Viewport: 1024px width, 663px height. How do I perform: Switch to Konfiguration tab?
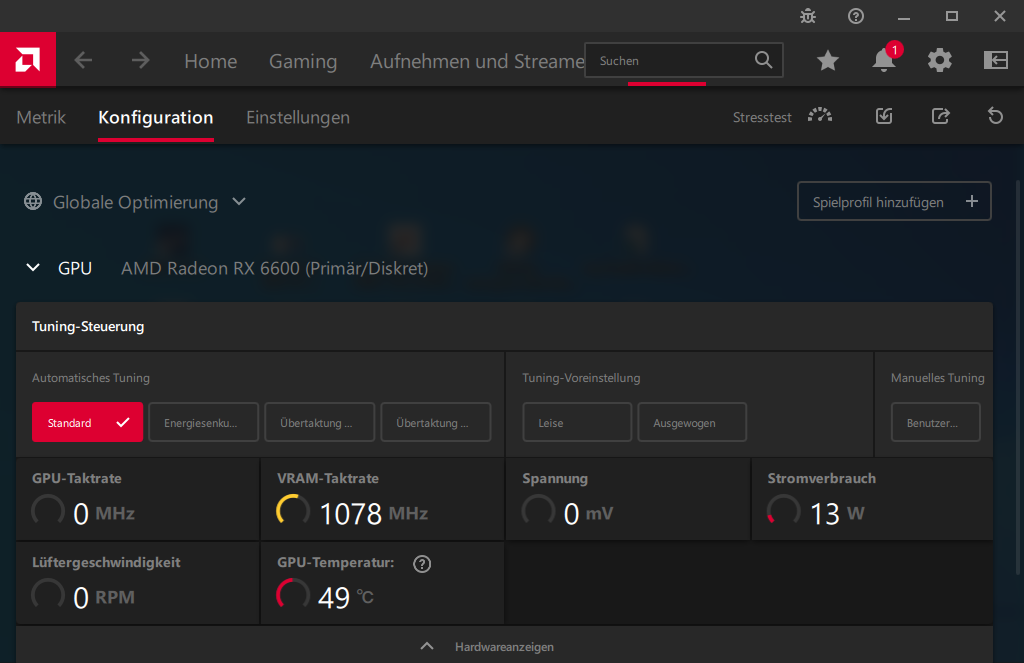tap(155, 118)
